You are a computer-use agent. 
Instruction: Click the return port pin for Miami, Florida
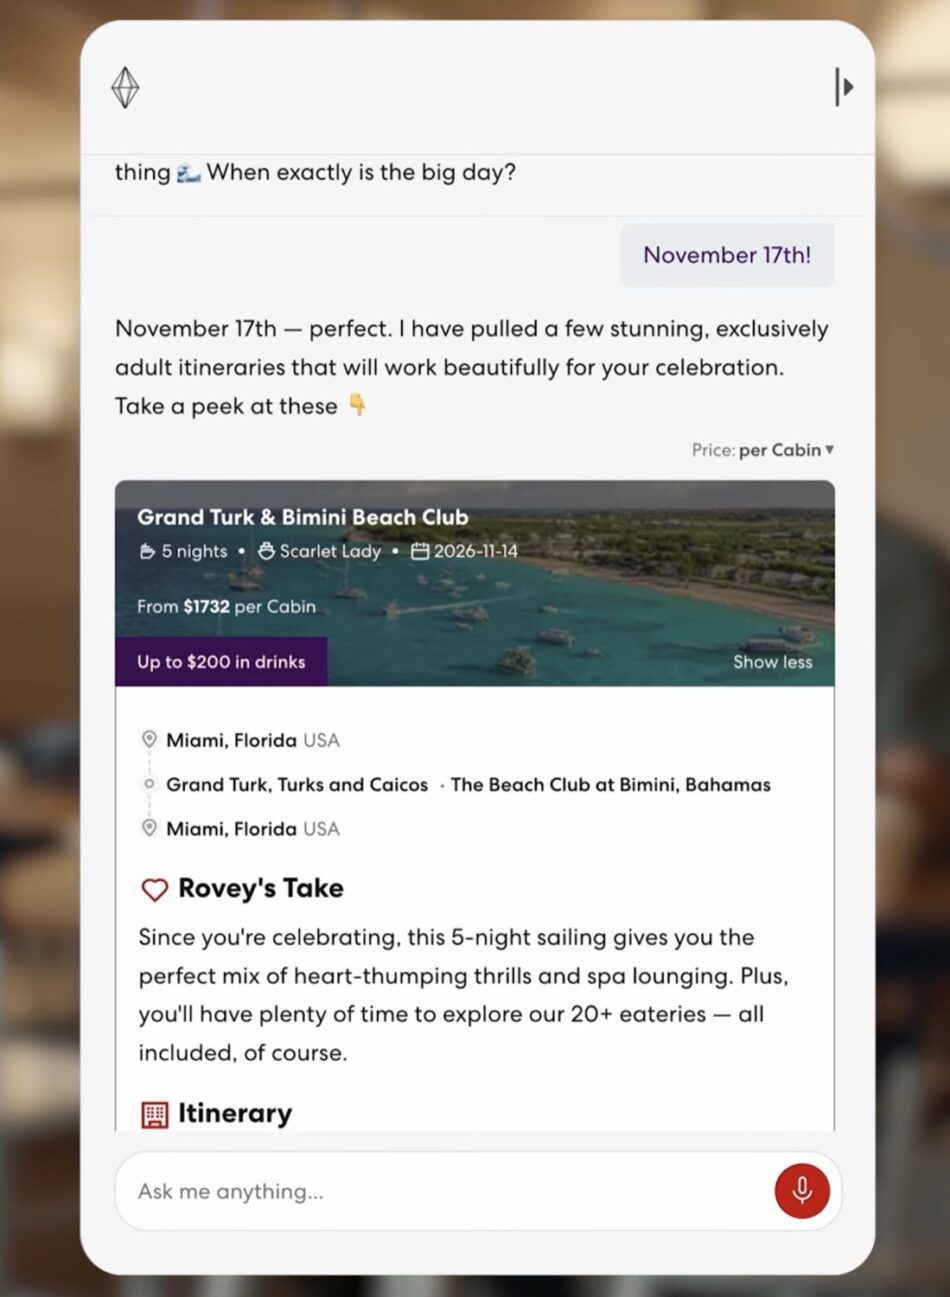click(x=149, y=828)
